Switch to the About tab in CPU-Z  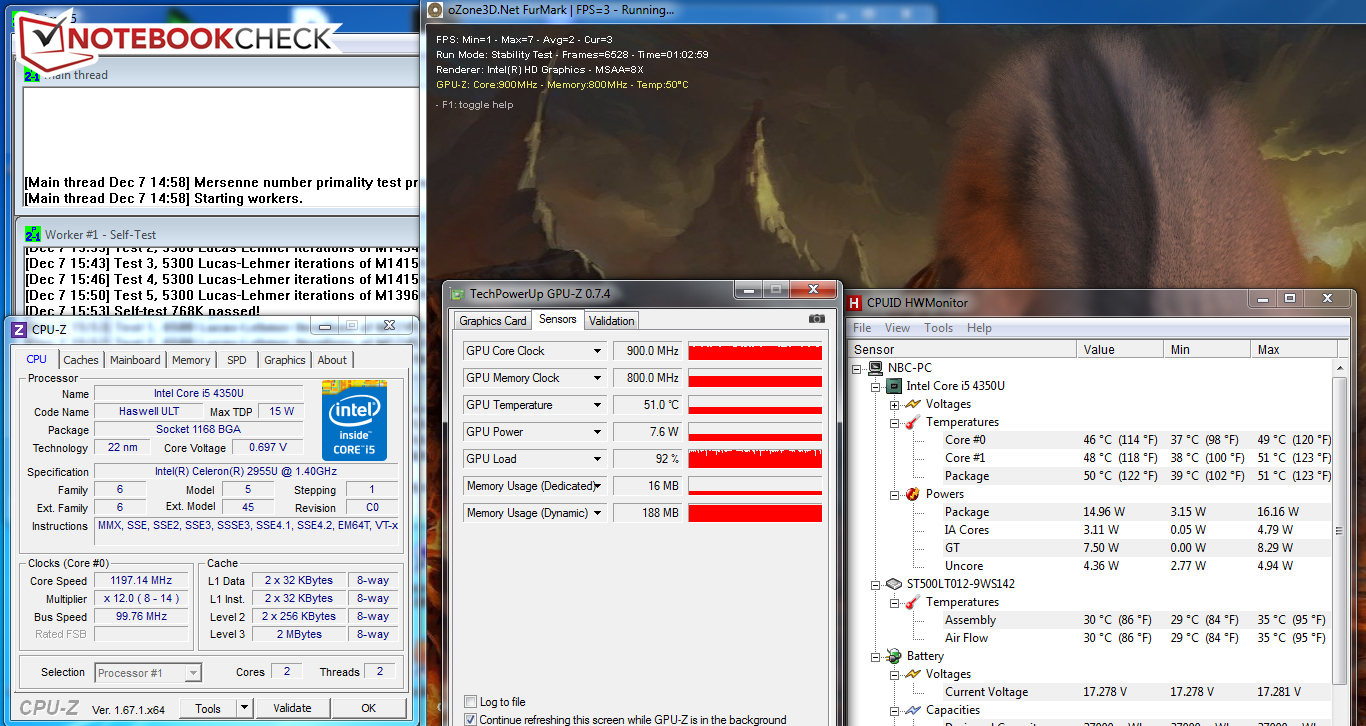[332, 360]
